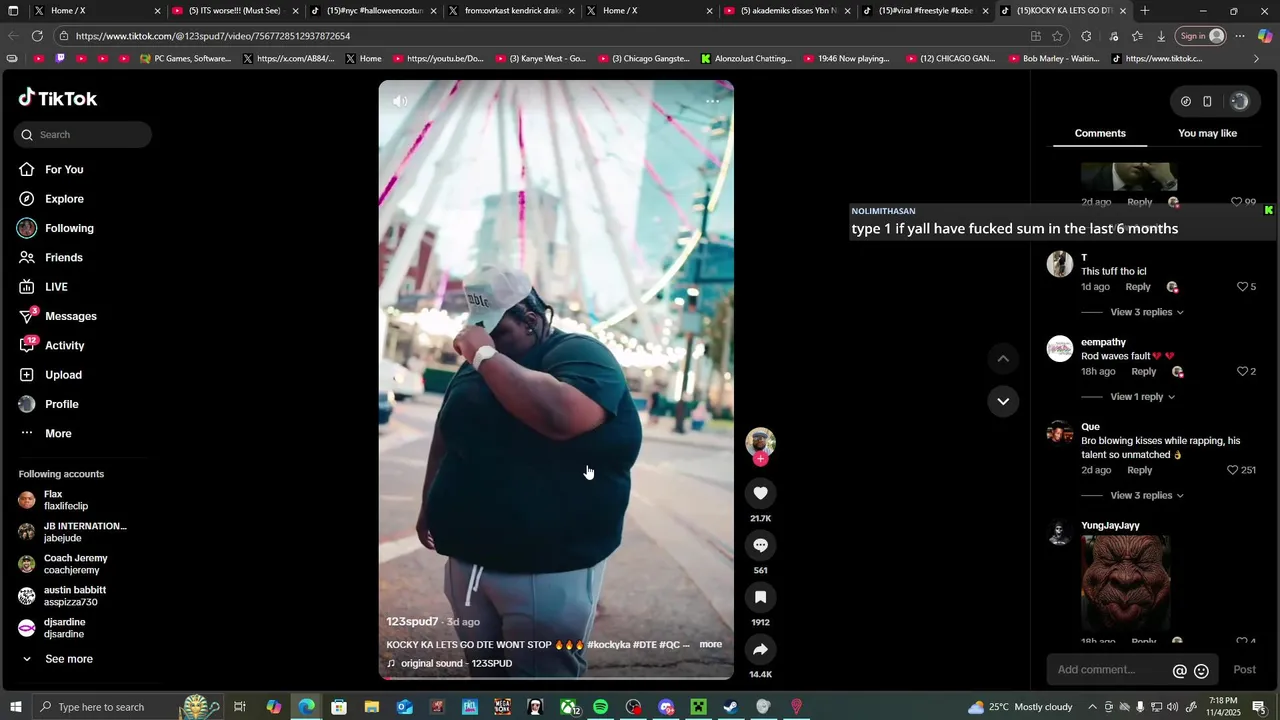The image size is (1280, 720).
Task: Open Steam from the taskbar
Action: [731, 707]
